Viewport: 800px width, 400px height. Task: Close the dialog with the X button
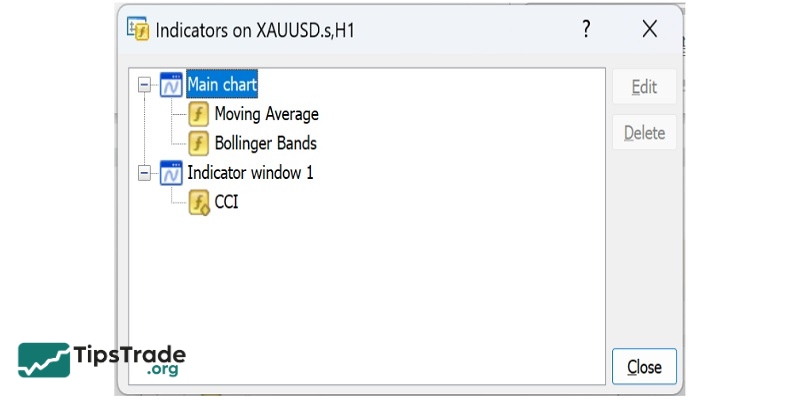[x=650, y=30]
